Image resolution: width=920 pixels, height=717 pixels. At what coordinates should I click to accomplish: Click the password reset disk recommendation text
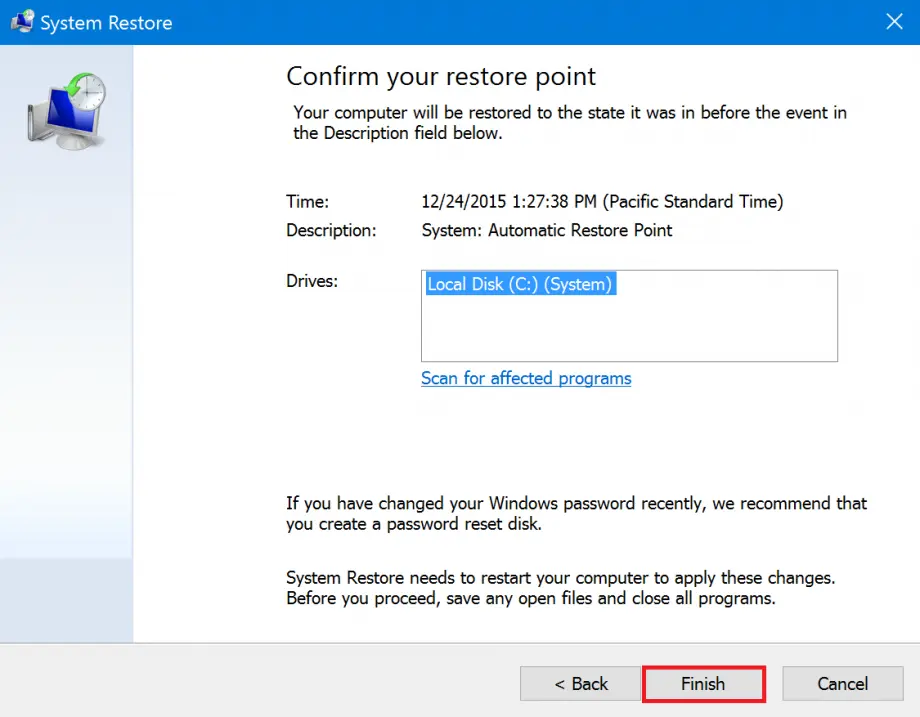pyautogui.click(x=576, y=513)
